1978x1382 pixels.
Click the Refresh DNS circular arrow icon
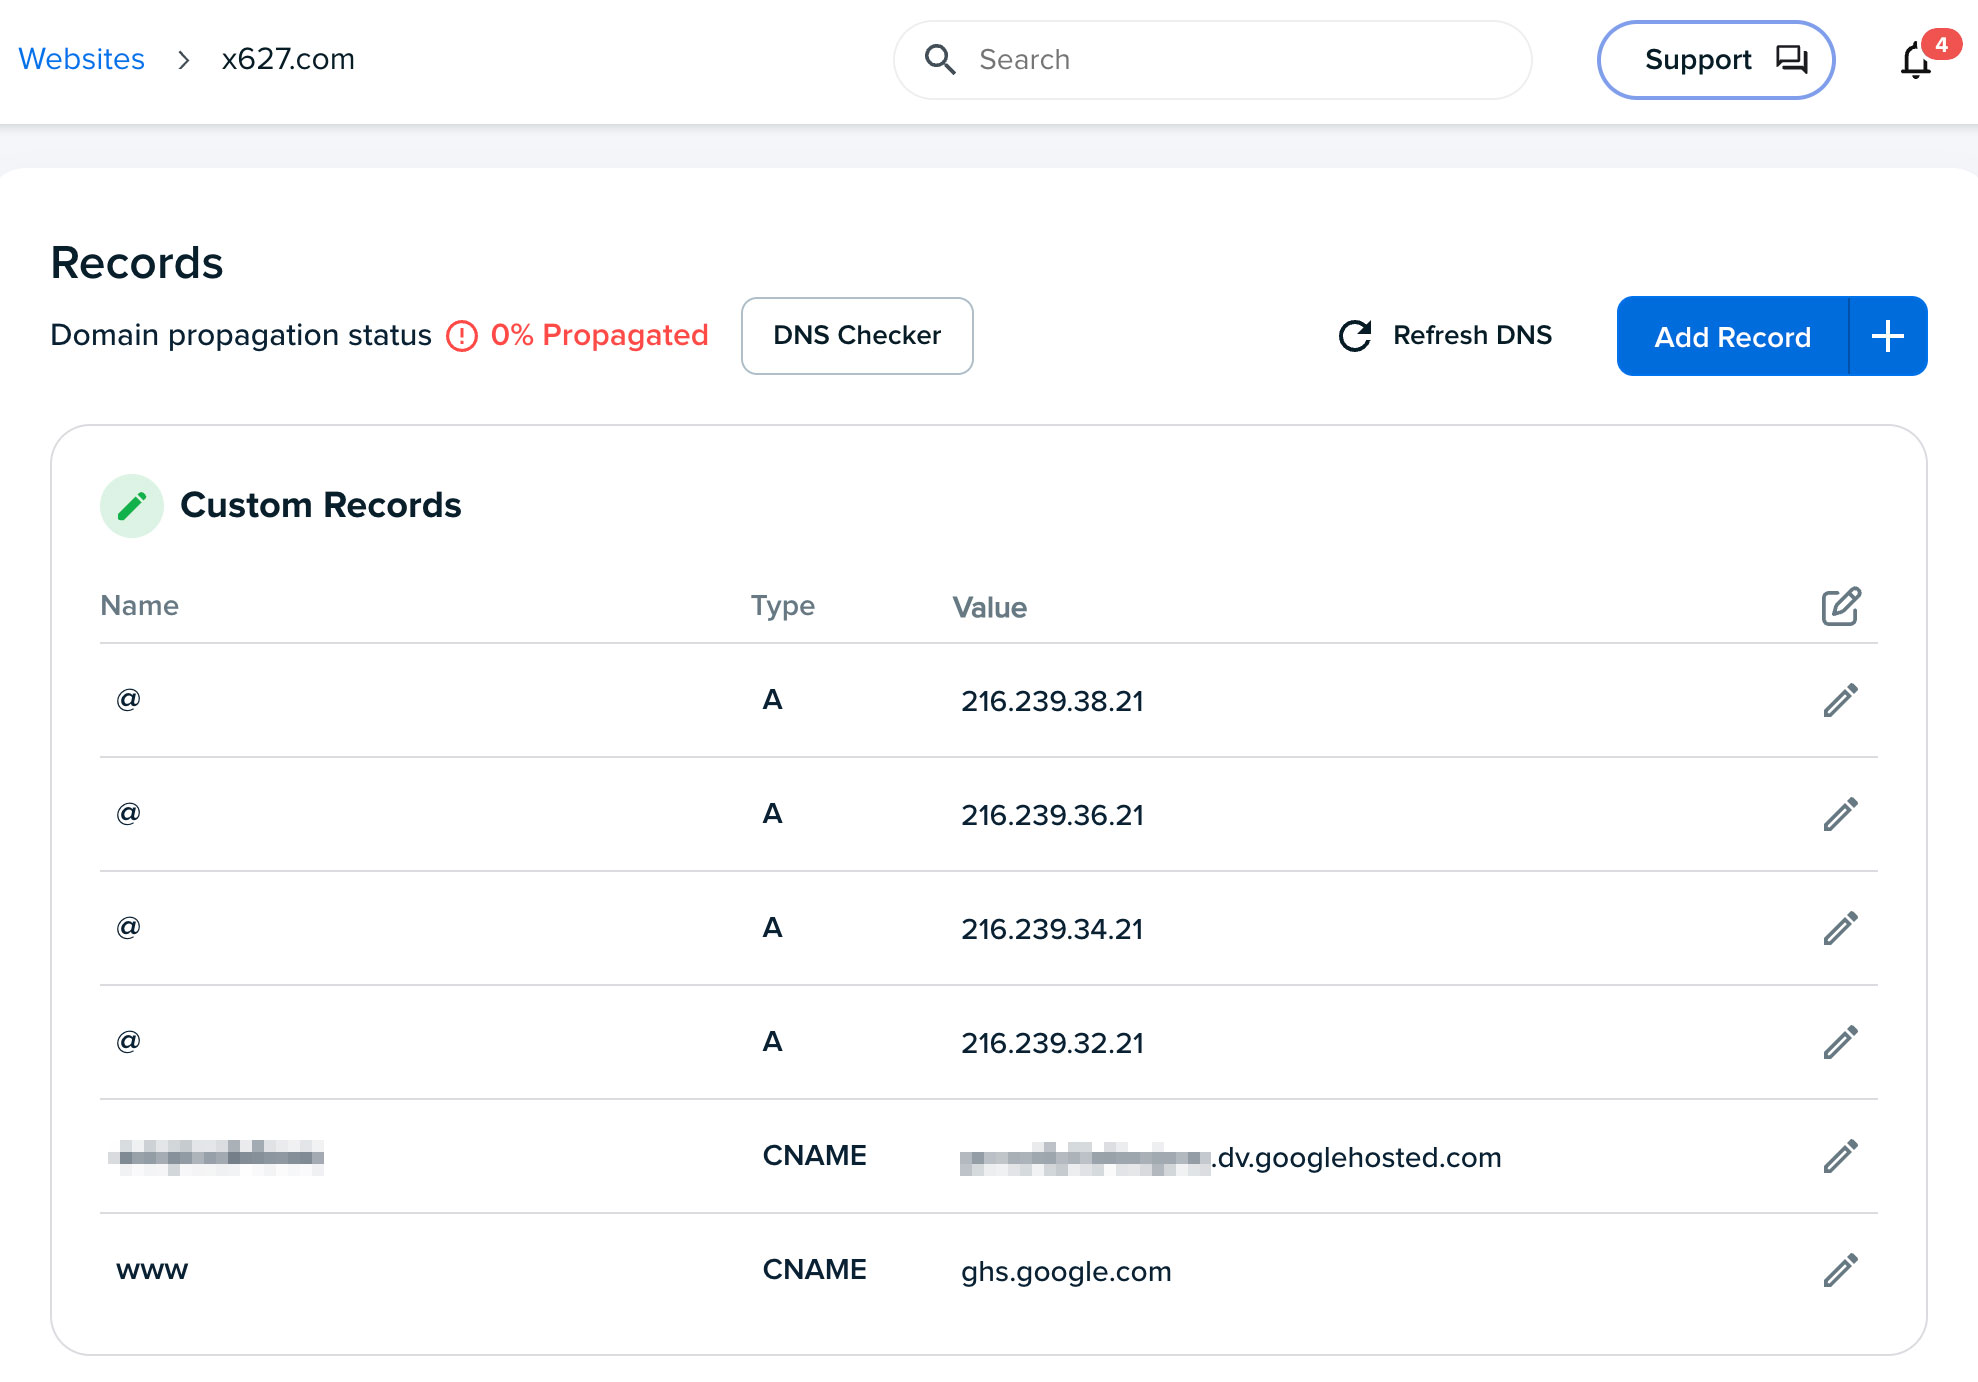(1355, 336)
